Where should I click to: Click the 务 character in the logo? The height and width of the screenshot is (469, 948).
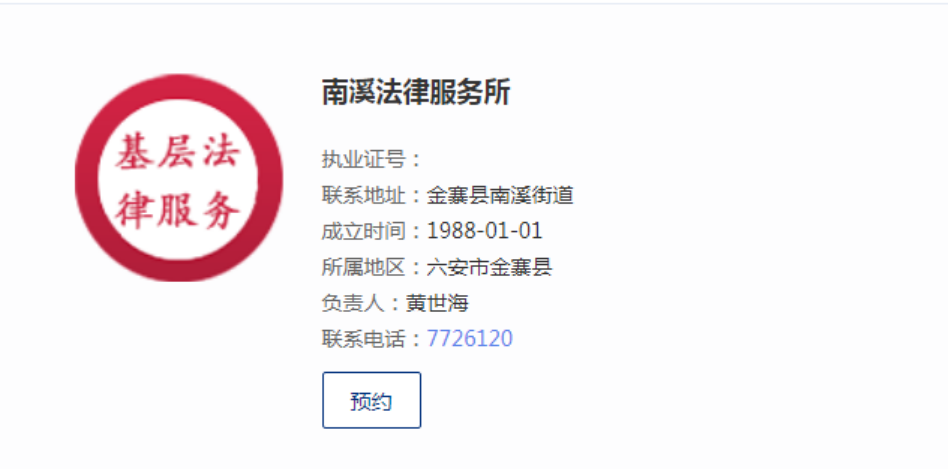[221, 209]
